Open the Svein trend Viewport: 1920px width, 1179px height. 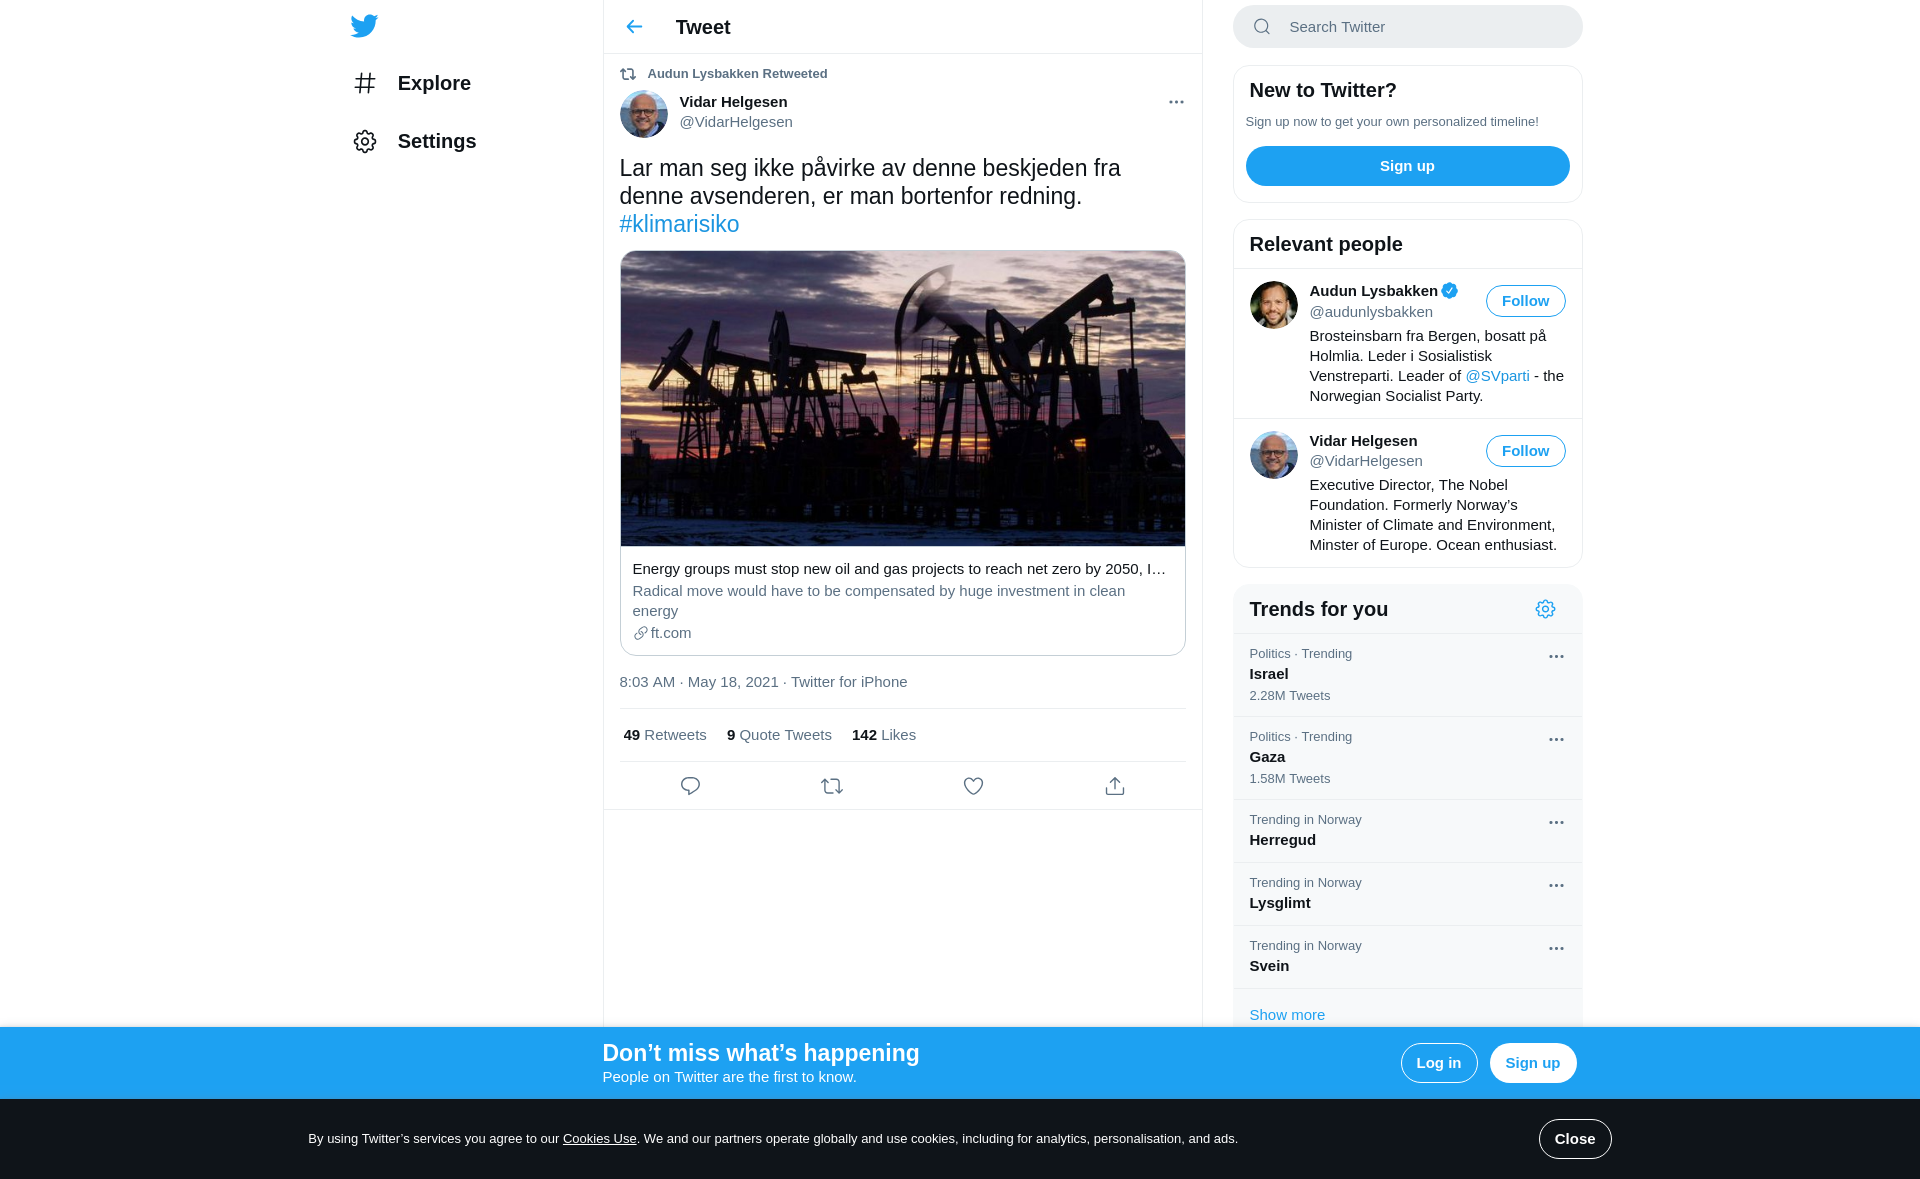click(x=1407, y=957)
